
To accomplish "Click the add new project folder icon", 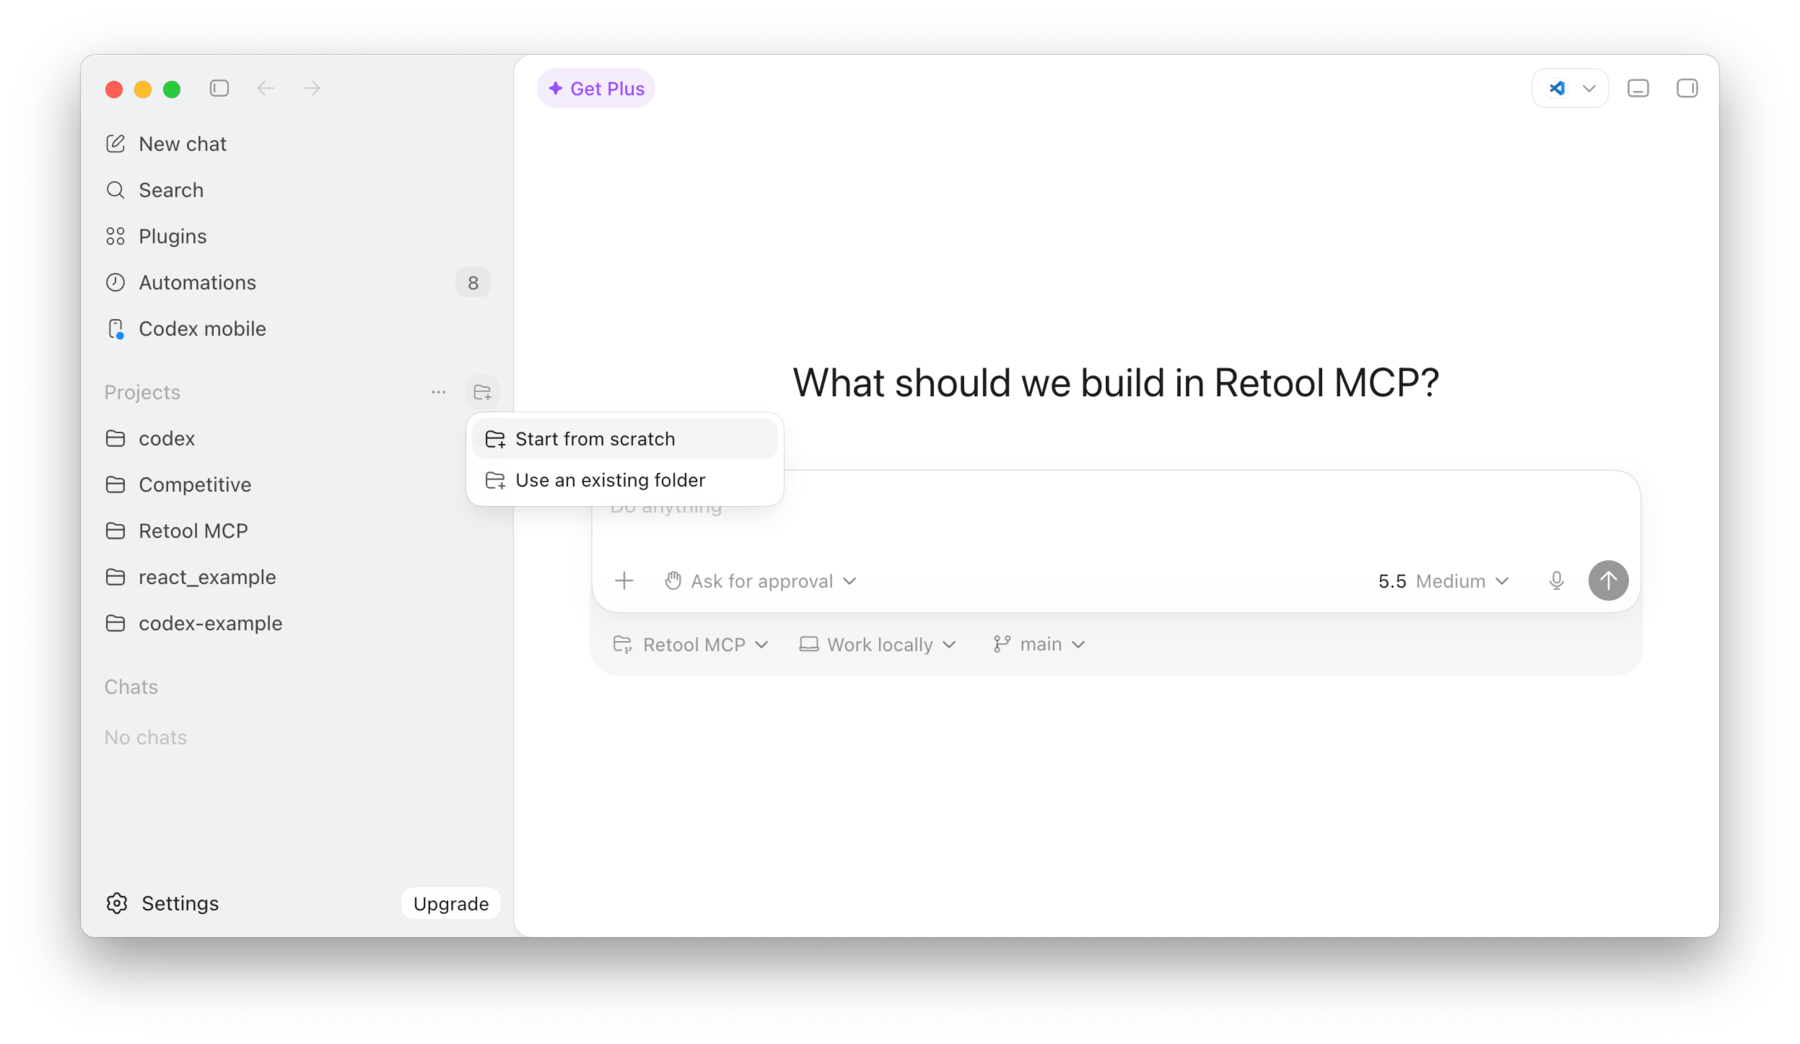I will [x=482, y=392].
